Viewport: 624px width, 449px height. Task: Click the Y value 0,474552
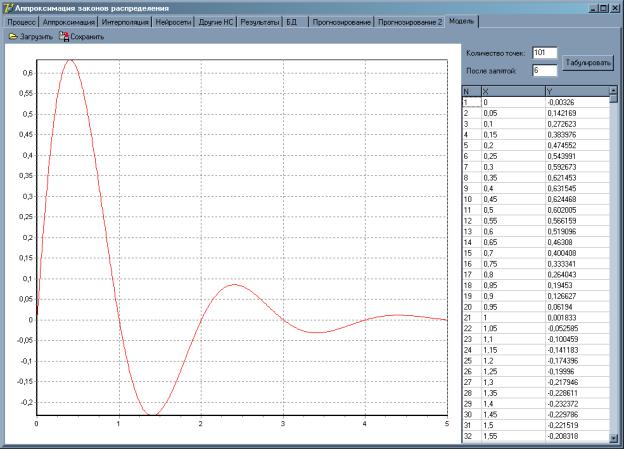577,145
